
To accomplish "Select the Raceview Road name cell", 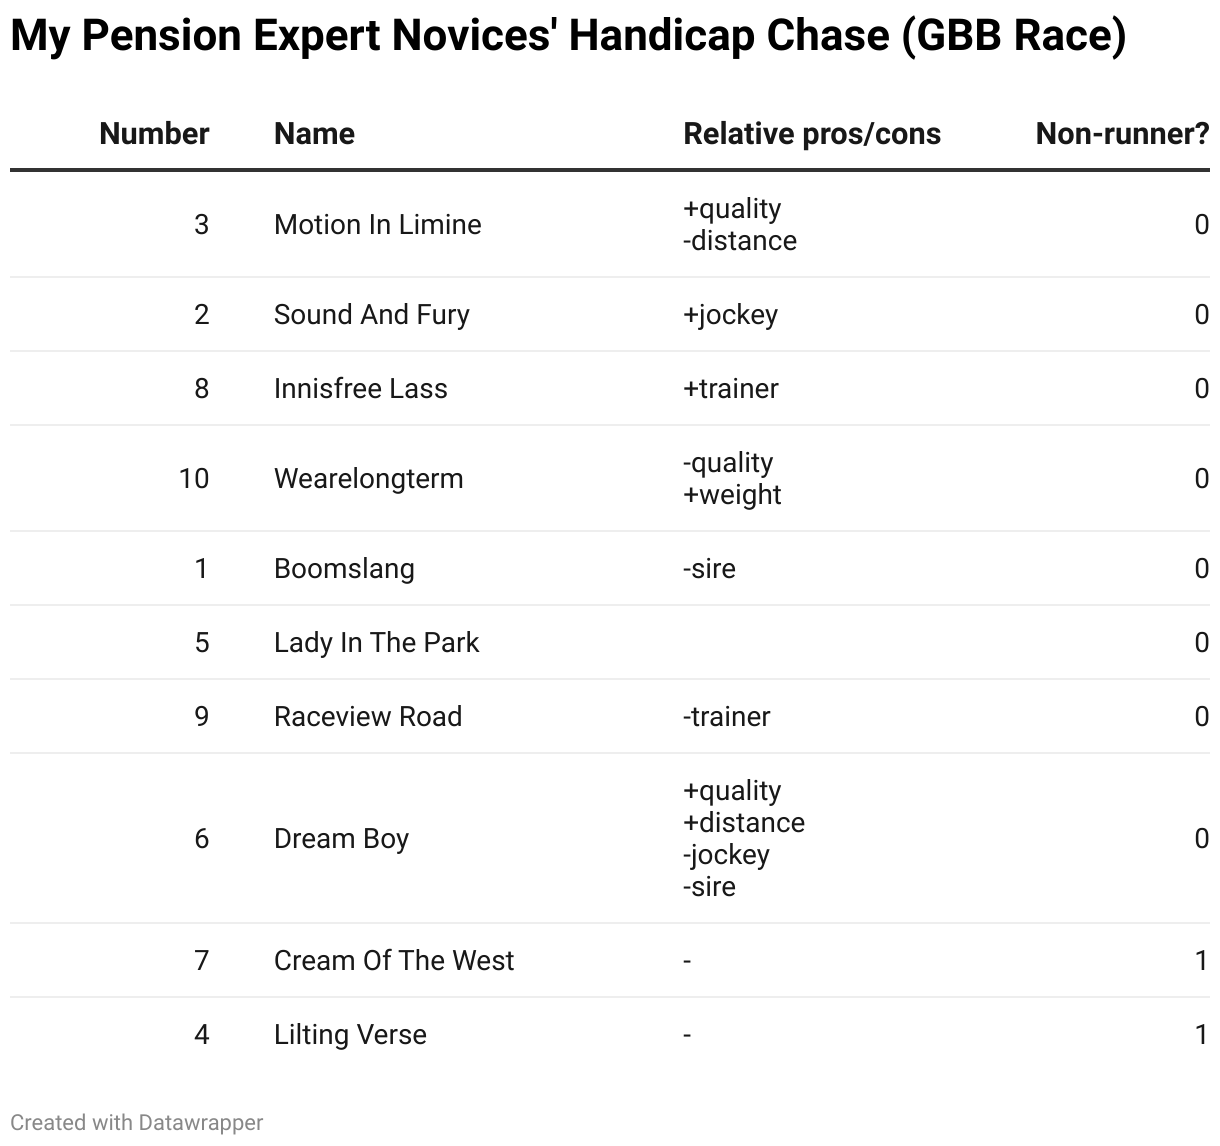I will click(x=367, y=717).
